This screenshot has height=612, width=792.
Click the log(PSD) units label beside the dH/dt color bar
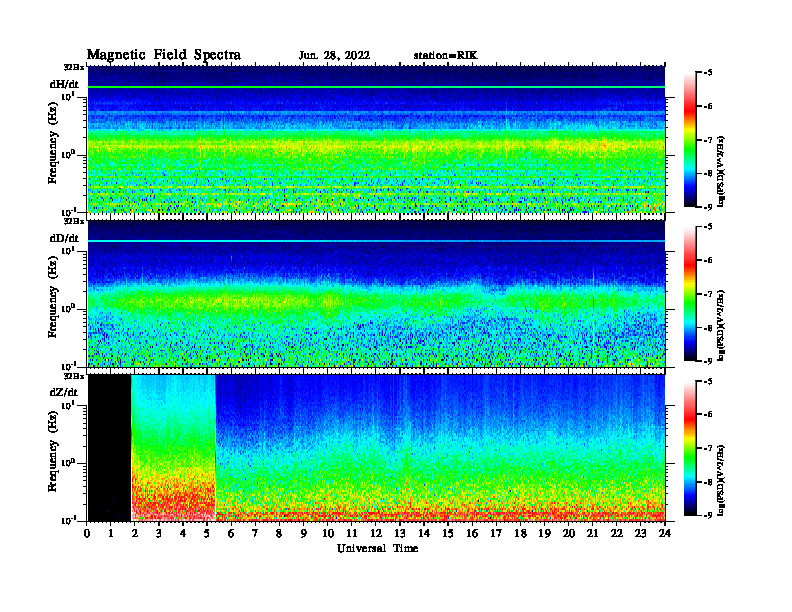[x=721, y=171]
